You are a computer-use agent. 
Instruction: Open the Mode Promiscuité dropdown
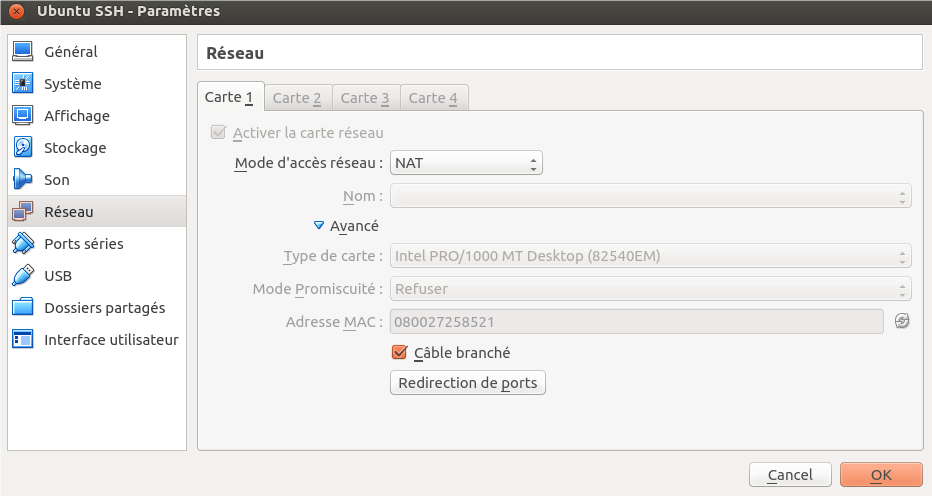(x=650, y=289)
